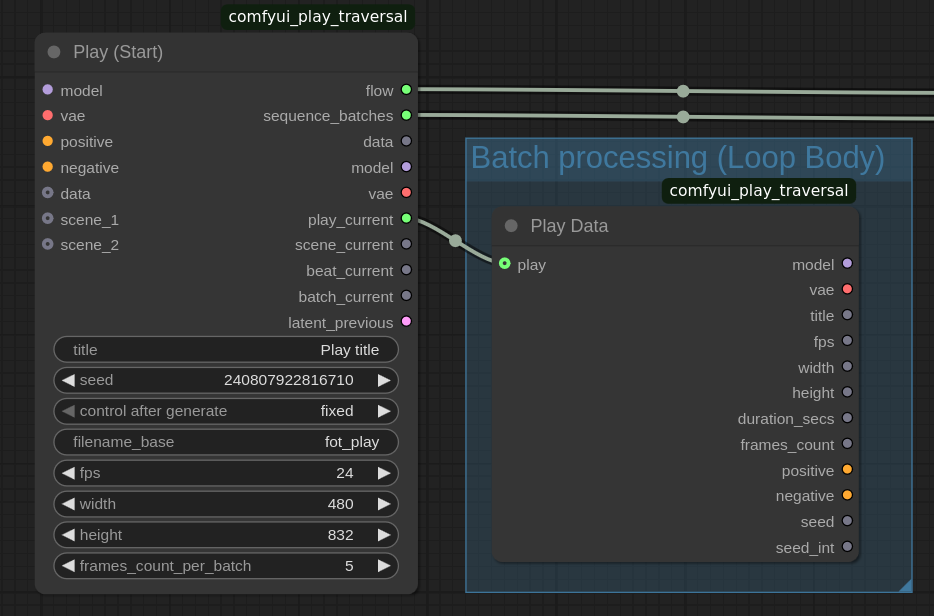The height and width of the screenshot is (616, 934).
Task: Click the scene_2 input socket
Action: coord(48,244)
